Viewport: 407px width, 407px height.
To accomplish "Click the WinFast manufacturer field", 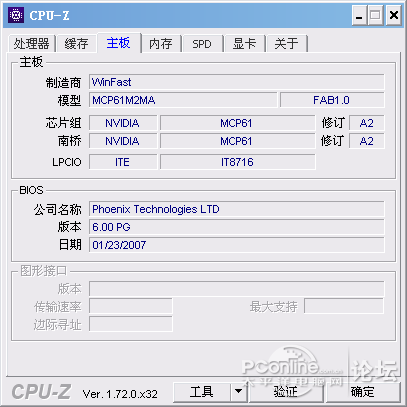I will [237, 82].
